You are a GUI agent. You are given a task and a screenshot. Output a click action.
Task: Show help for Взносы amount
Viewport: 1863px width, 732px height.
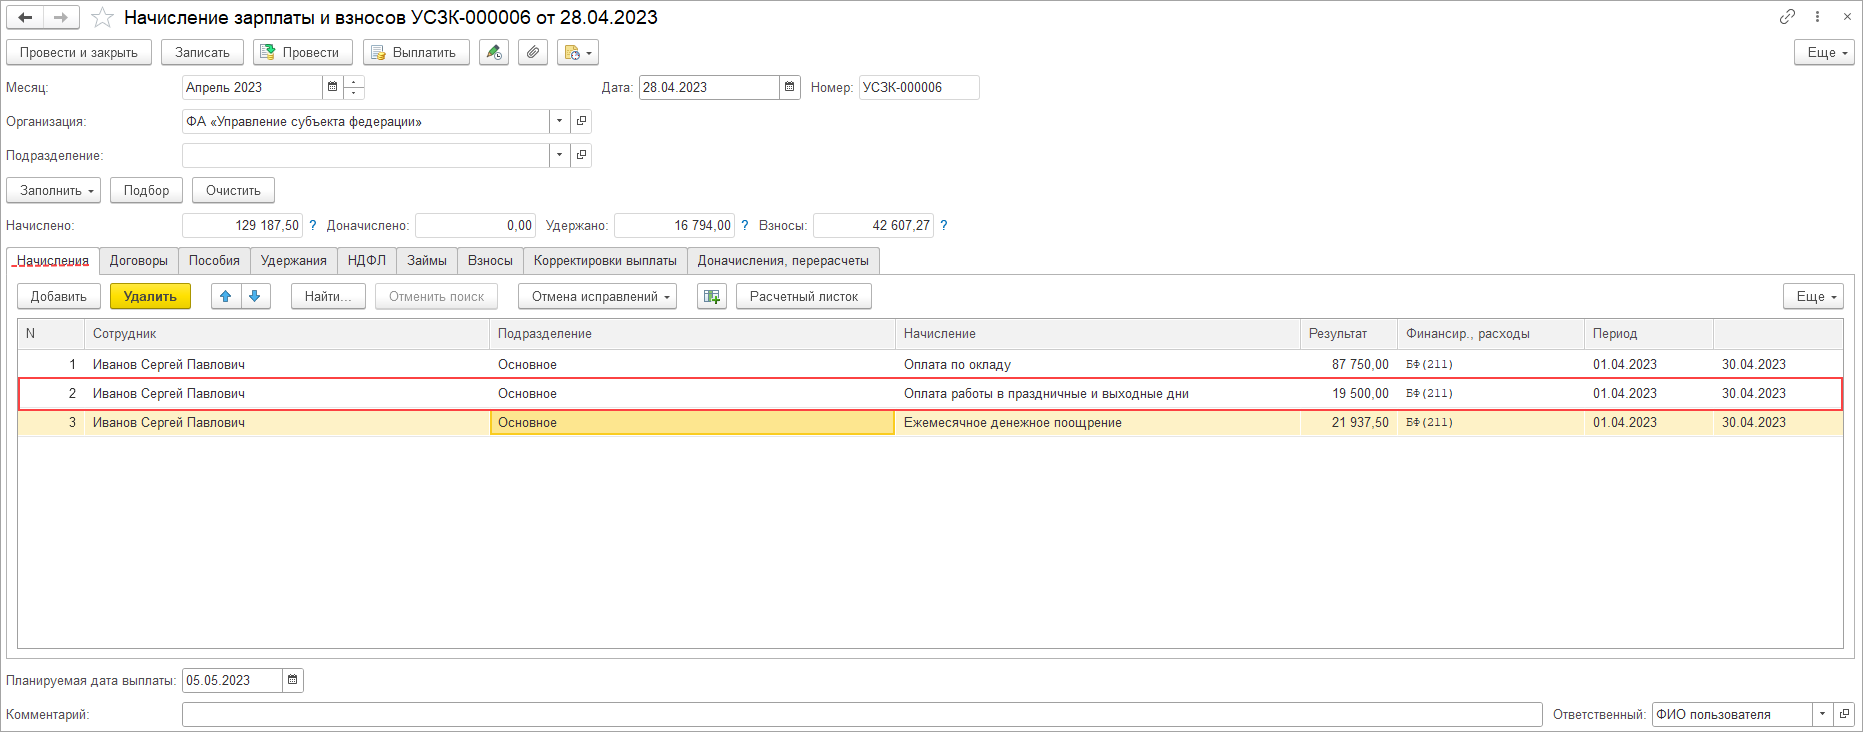pyautogui.click(x=944, y=225)
